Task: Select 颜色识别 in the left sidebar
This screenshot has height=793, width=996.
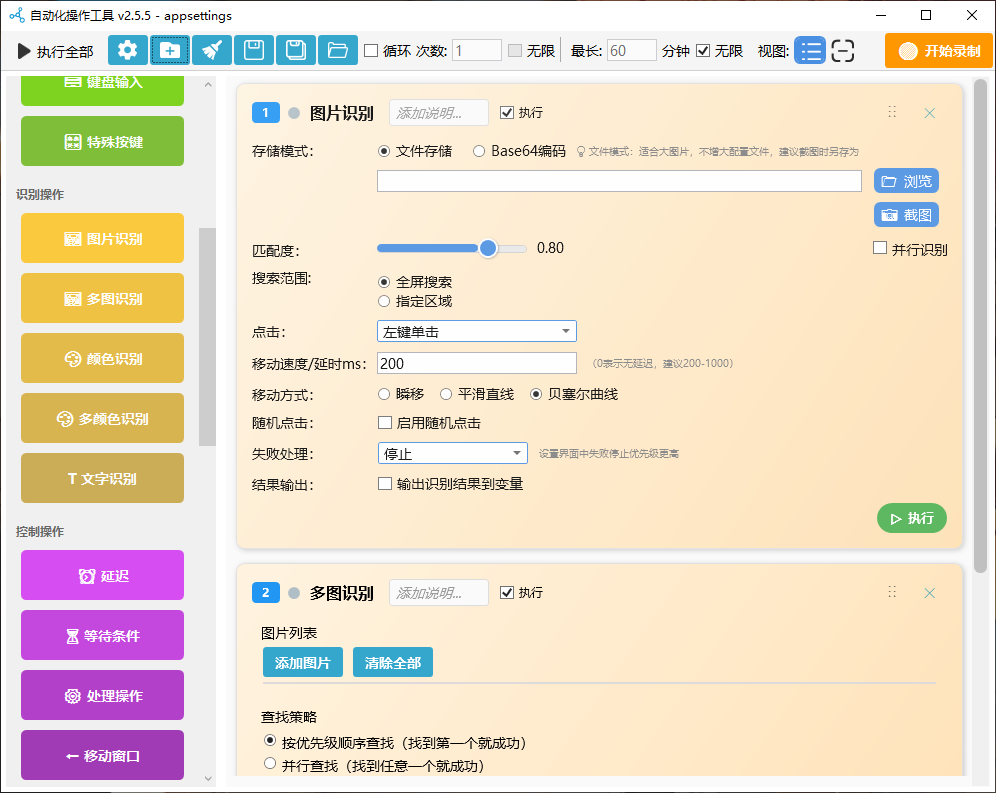Action: pyautogui.click(x=102, y=358)
